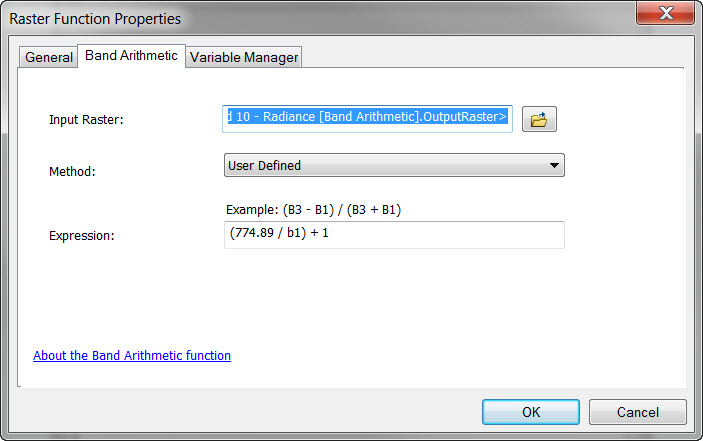The height and width of the screenshot is (441, 703).
Task: Click the browse folder icon for Input Raster
Action: click(x=539, y=120)
